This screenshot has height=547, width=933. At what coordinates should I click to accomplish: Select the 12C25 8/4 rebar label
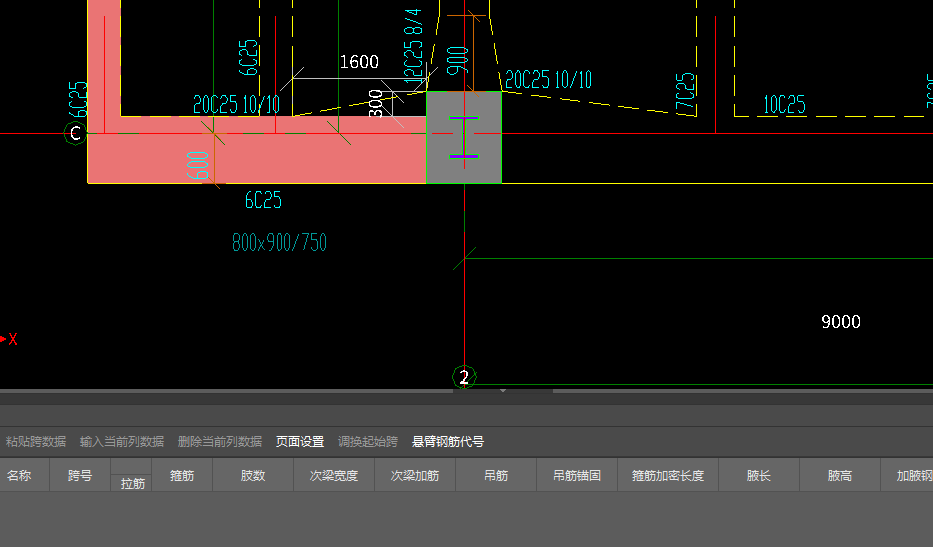(413, 46)
